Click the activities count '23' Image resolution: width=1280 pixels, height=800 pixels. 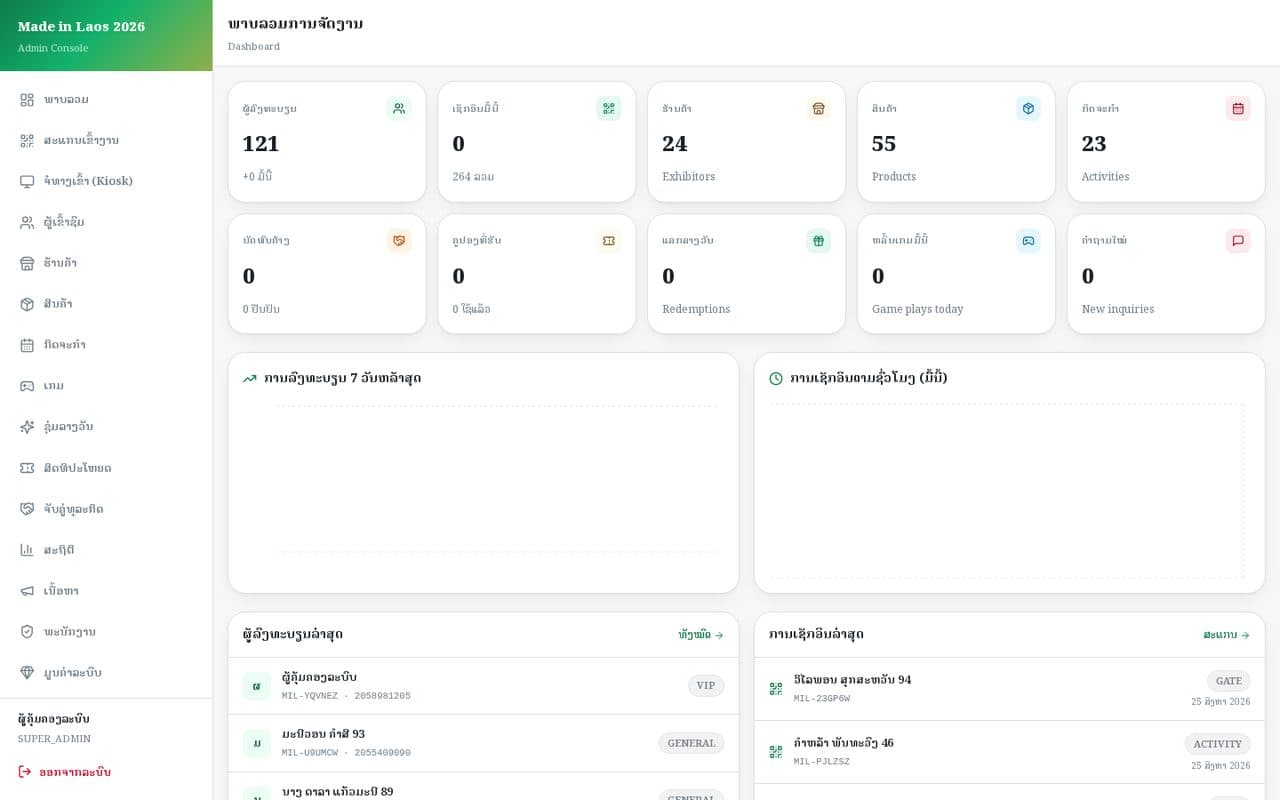click(1094, 144)
